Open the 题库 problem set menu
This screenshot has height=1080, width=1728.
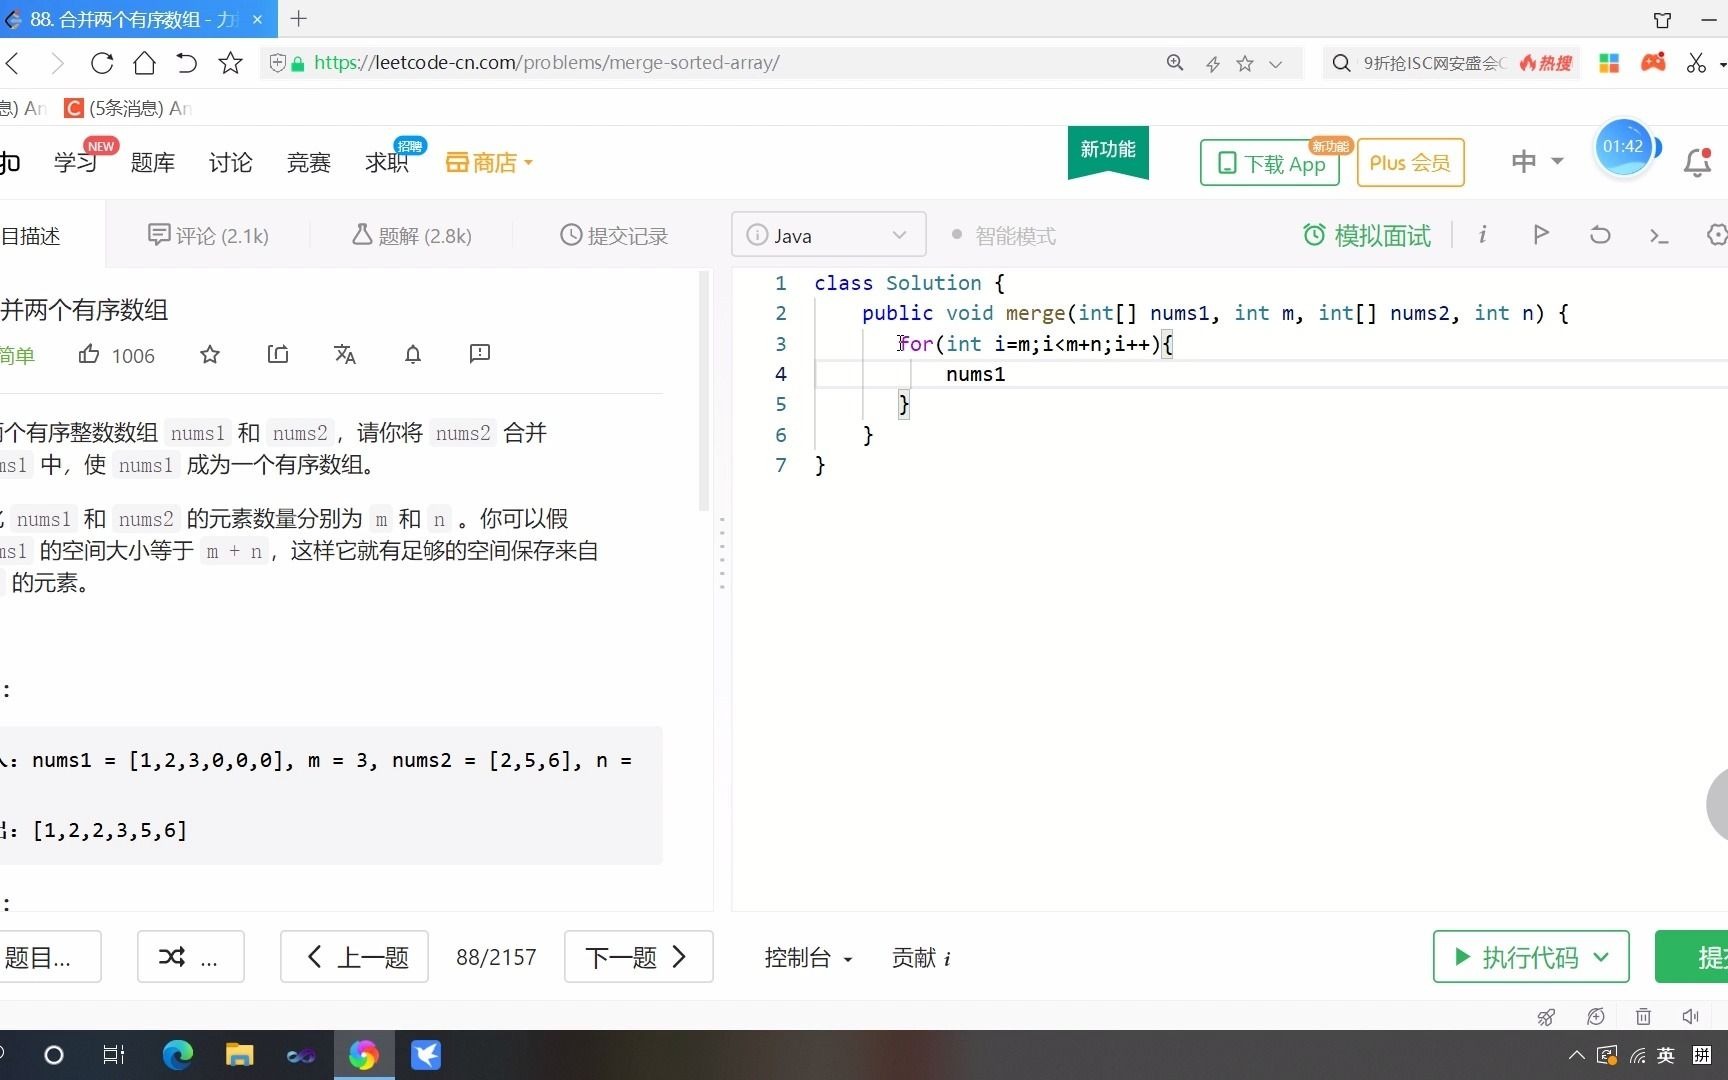(x=153, y=162)
